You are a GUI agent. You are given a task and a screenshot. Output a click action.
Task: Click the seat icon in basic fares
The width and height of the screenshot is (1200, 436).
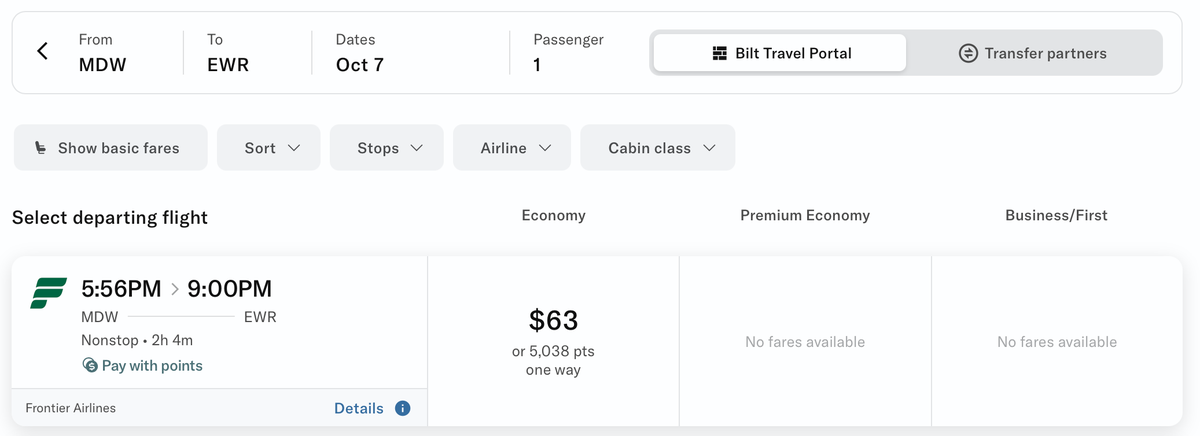(x=40, y=148)
